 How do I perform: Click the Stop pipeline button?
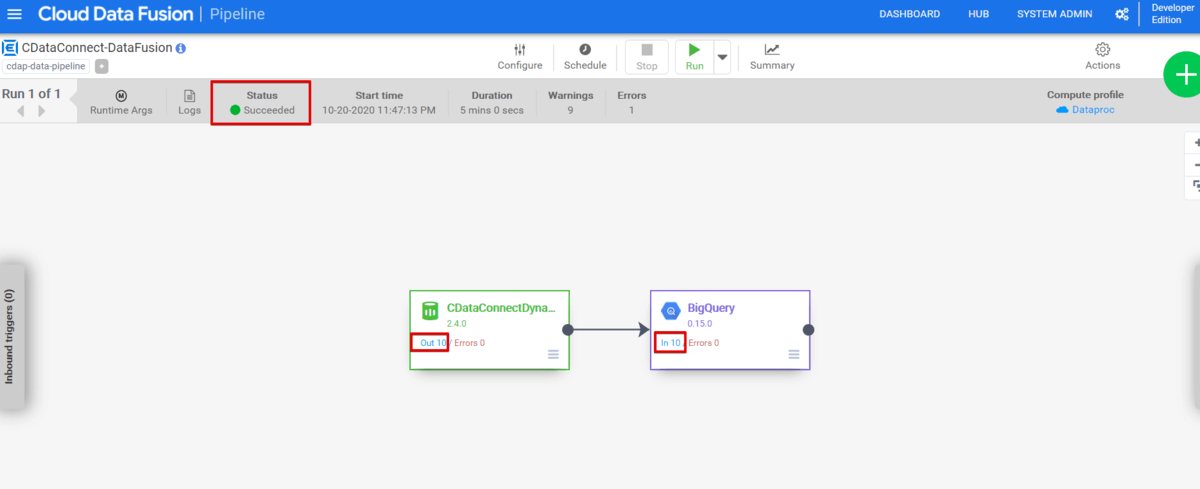(647, 57)
